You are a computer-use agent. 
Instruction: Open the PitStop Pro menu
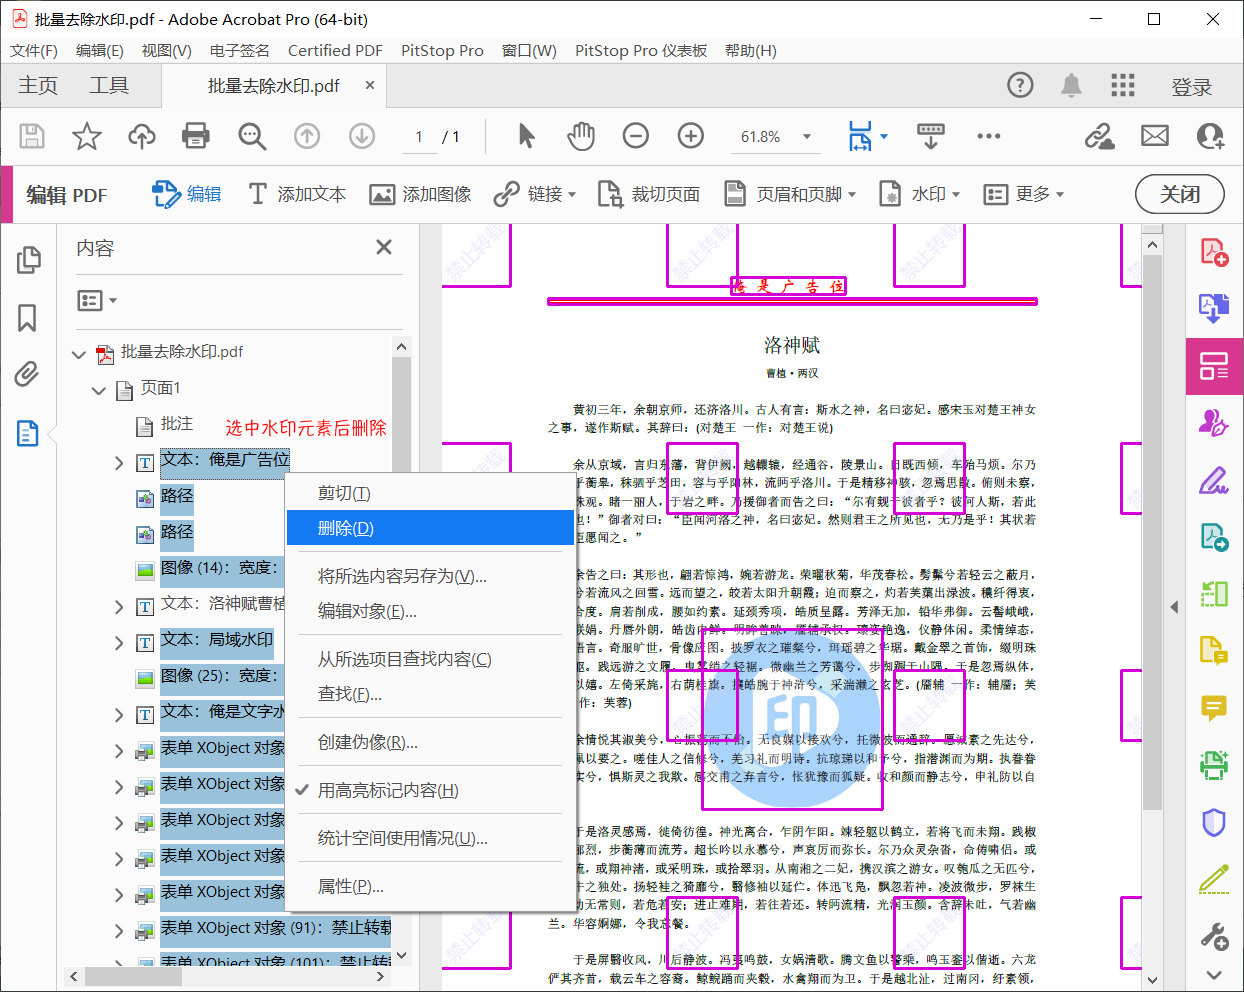tap(442, 50)
